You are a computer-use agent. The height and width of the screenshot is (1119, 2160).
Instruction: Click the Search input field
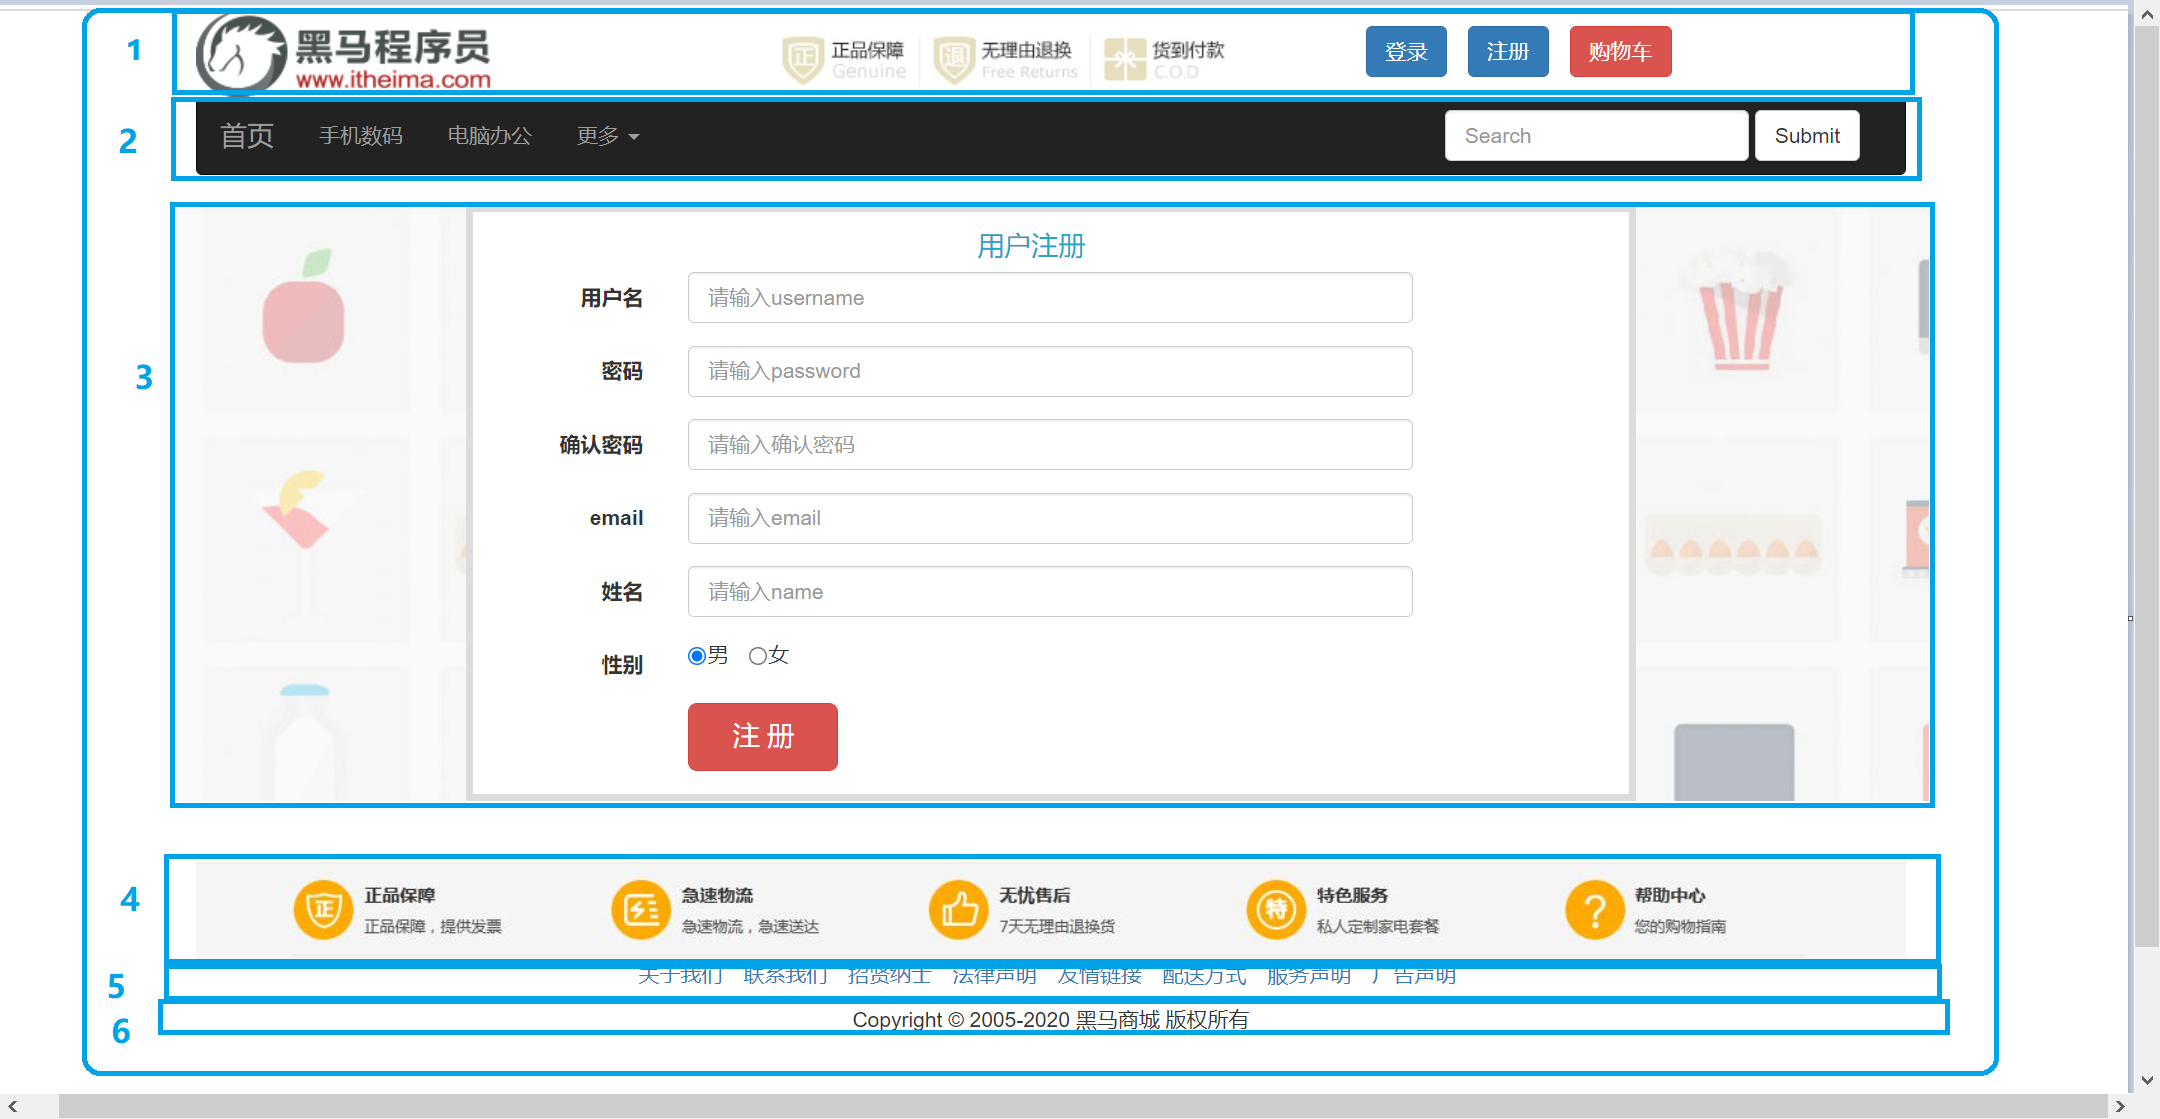1596,136
